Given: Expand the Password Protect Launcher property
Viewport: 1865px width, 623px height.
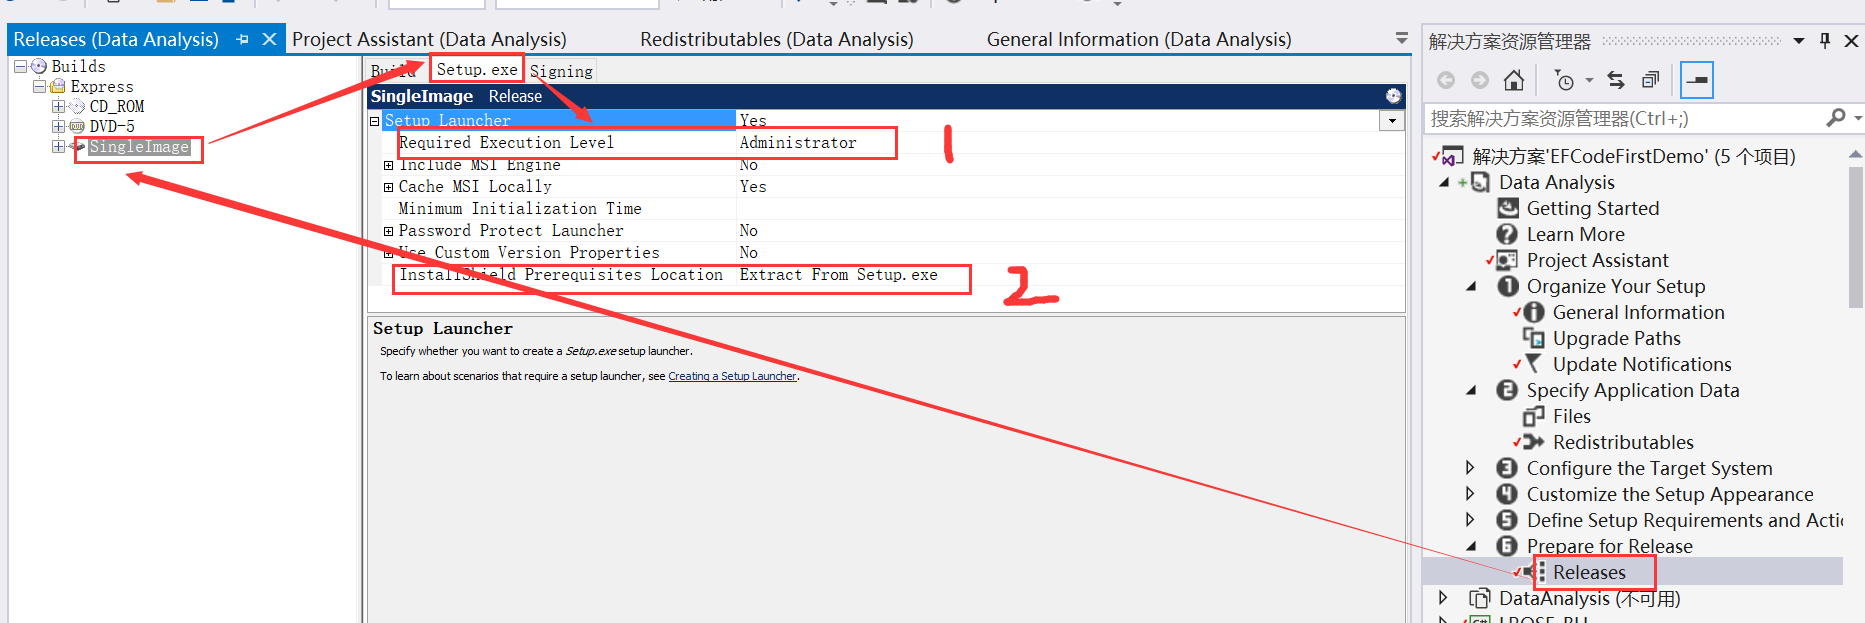Looking at the screenshot, I should pyautogui.click(x=389, y=231).
